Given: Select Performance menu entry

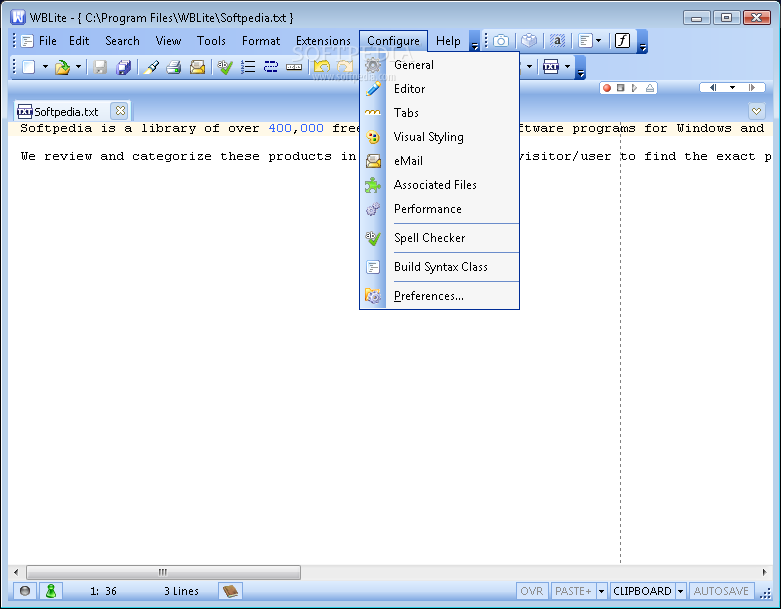Looking at the screenshot, I should pos(440,209).
